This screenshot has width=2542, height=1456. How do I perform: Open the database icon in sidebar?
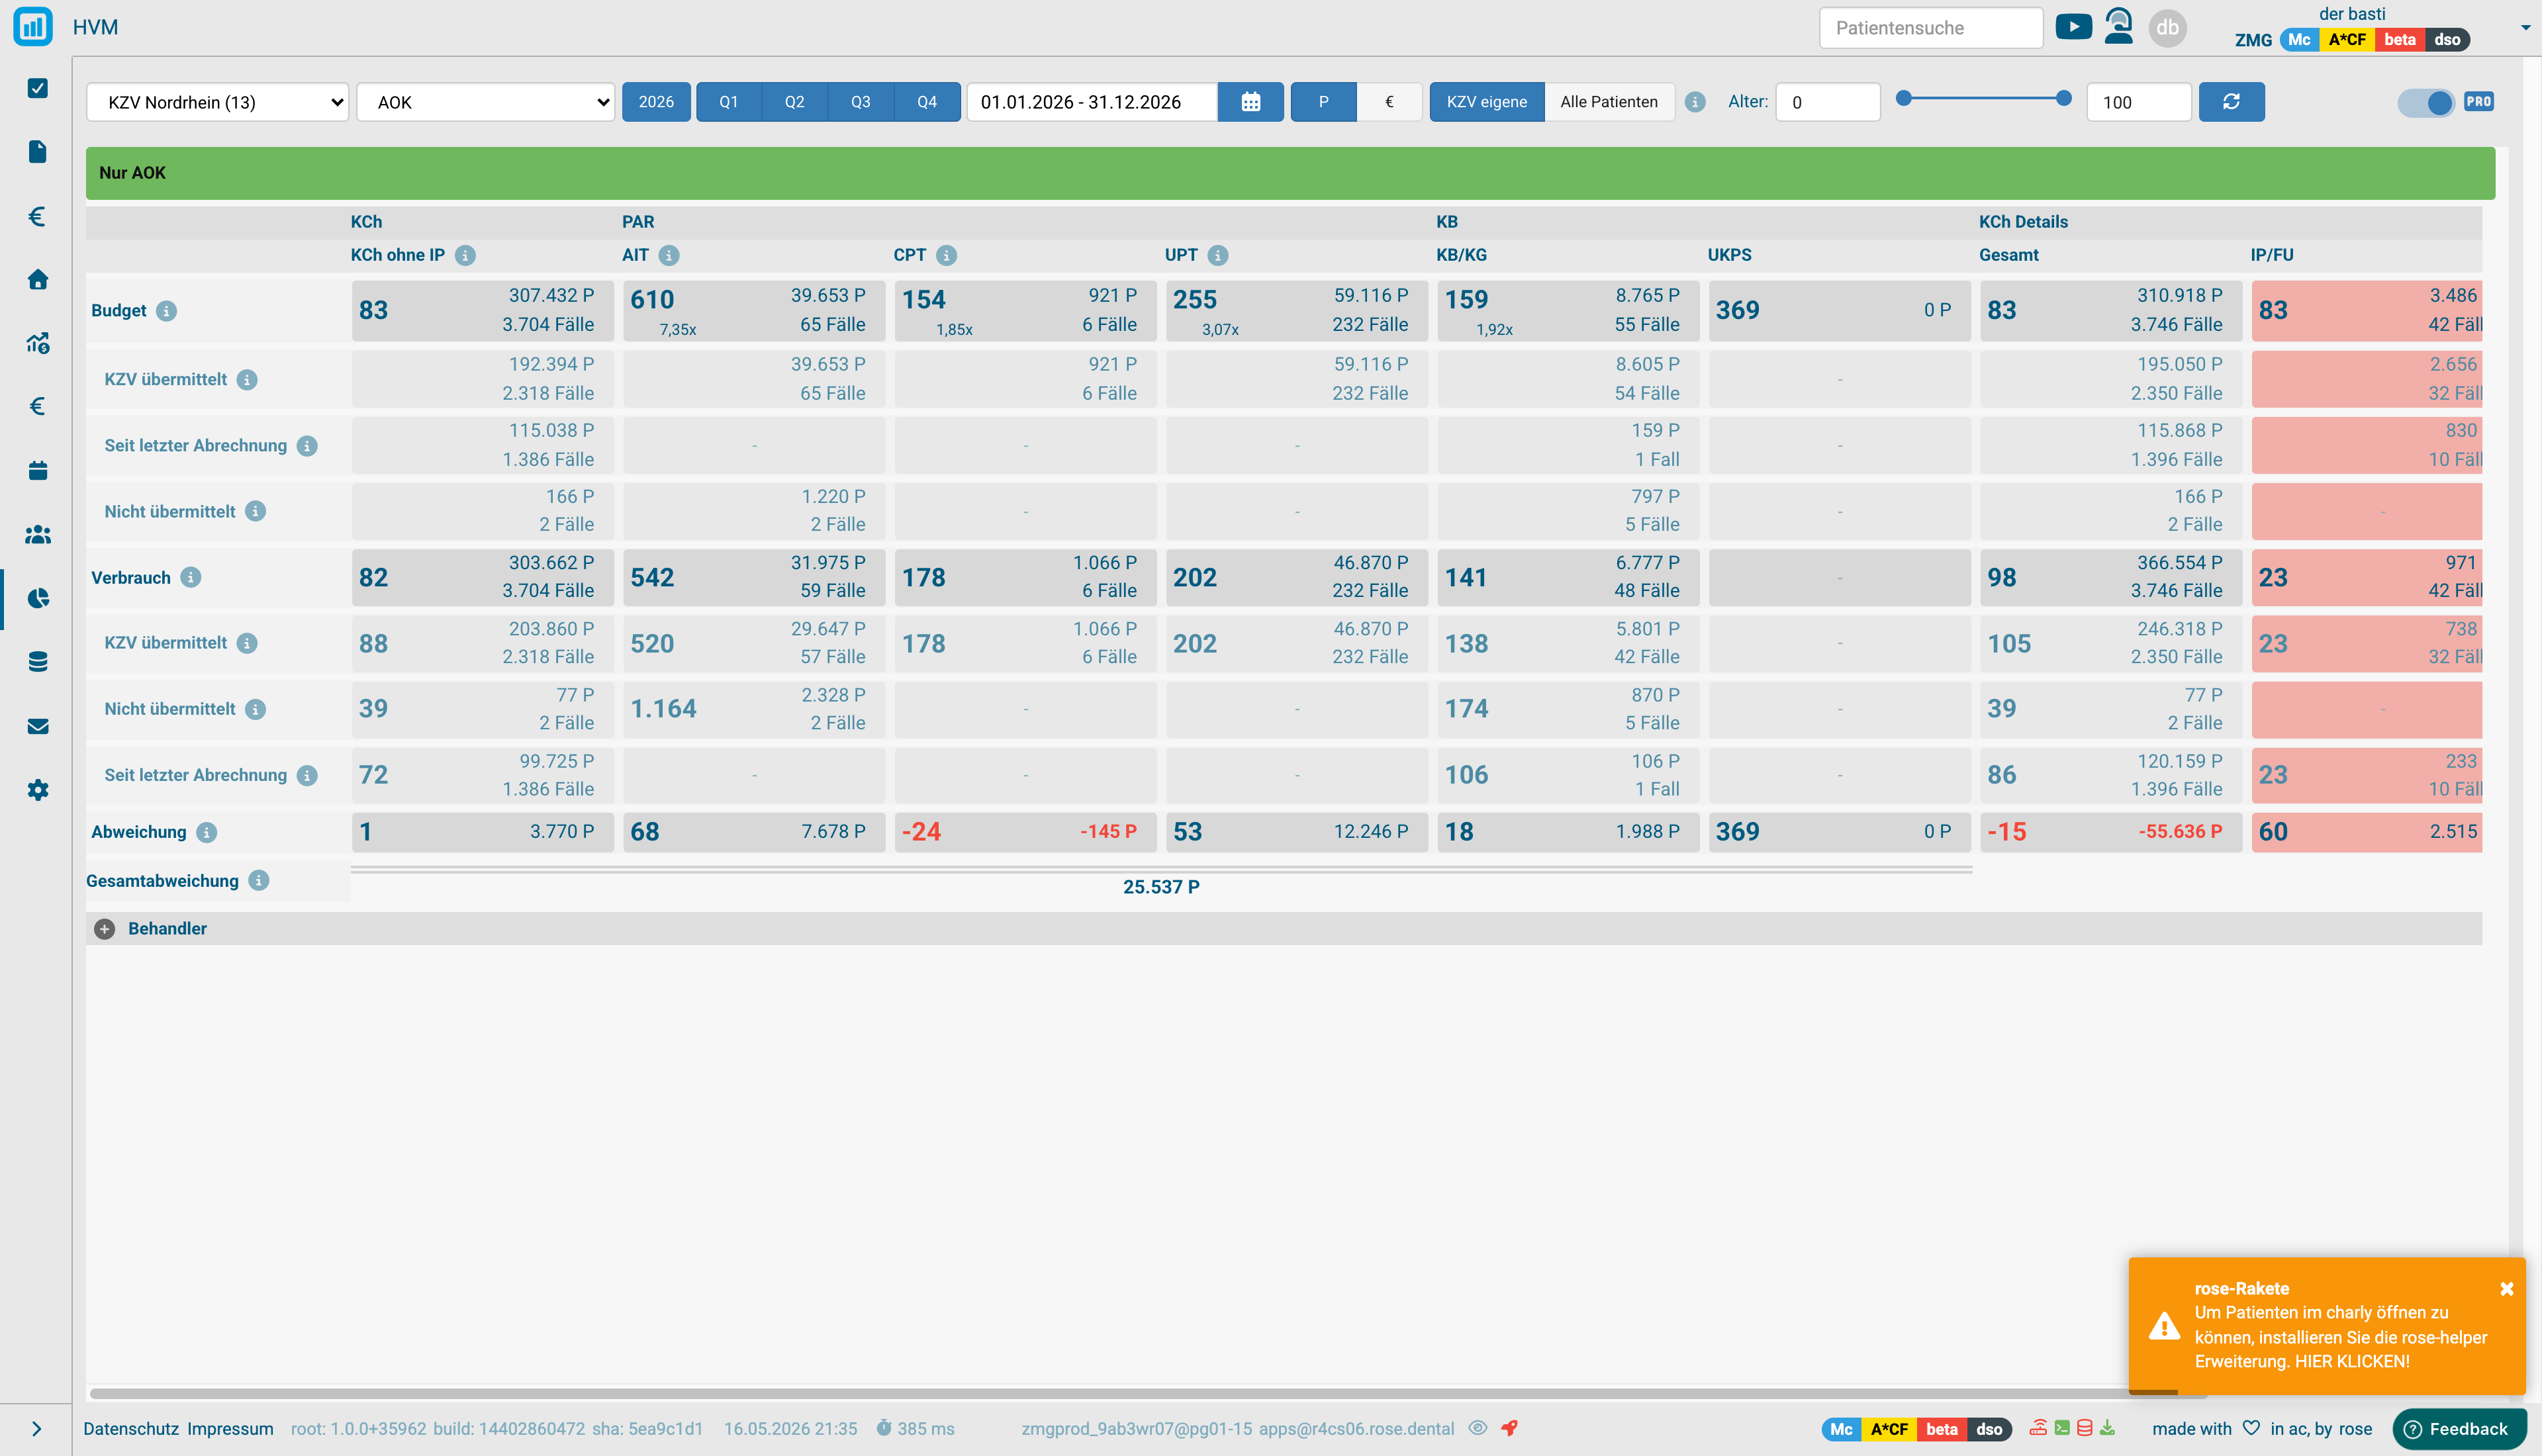pyautogui.click(x=38, y=662)
